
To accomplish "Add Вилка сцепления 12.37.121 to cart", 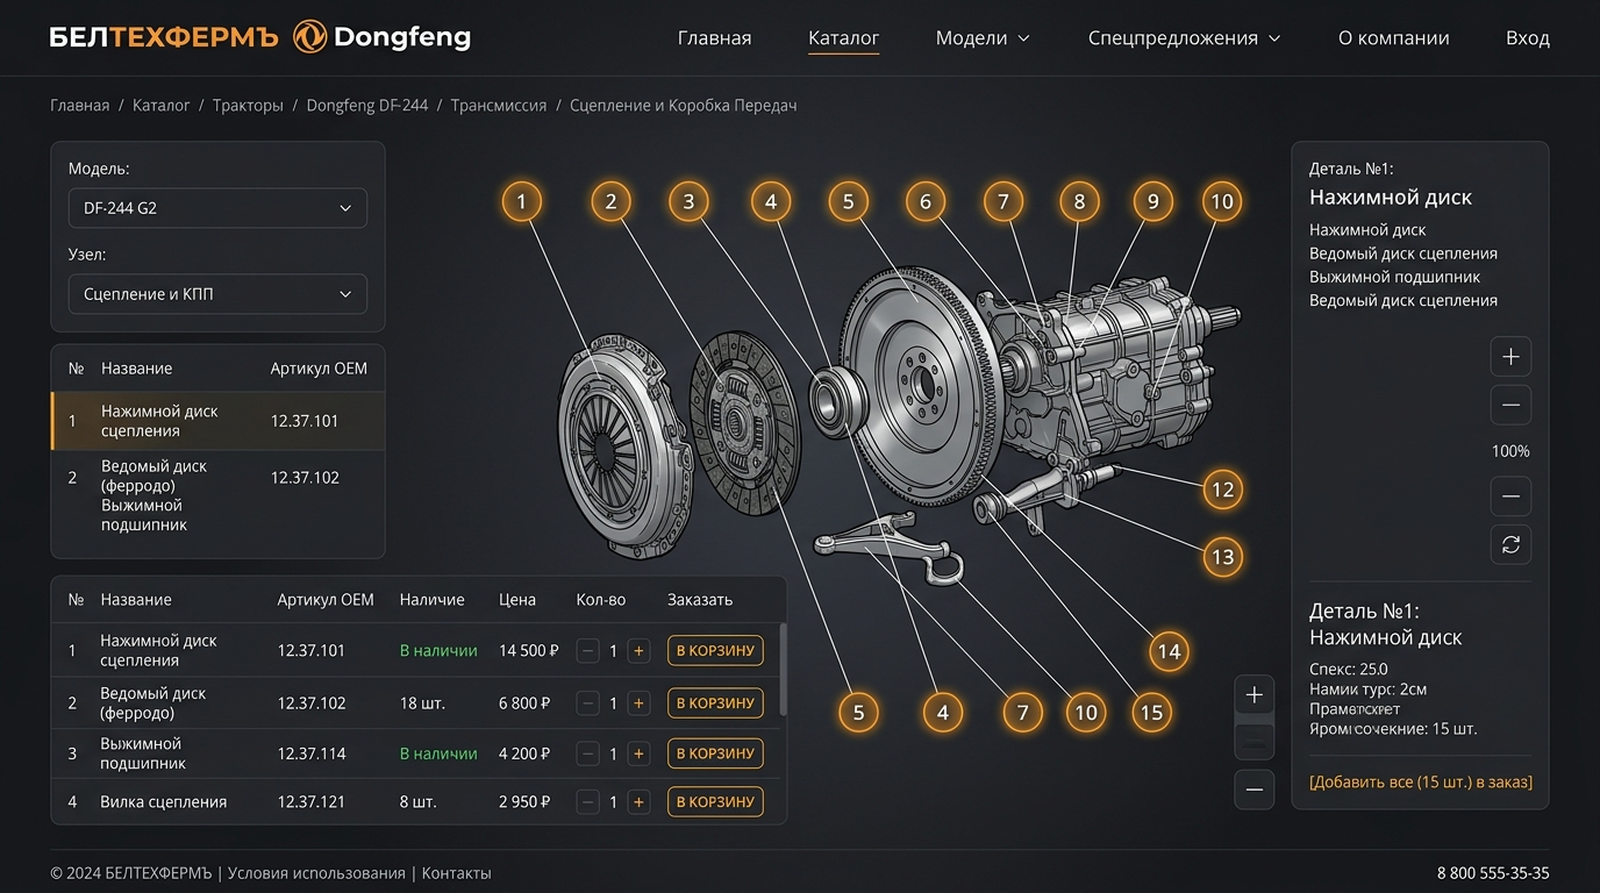I will point(715,801).
